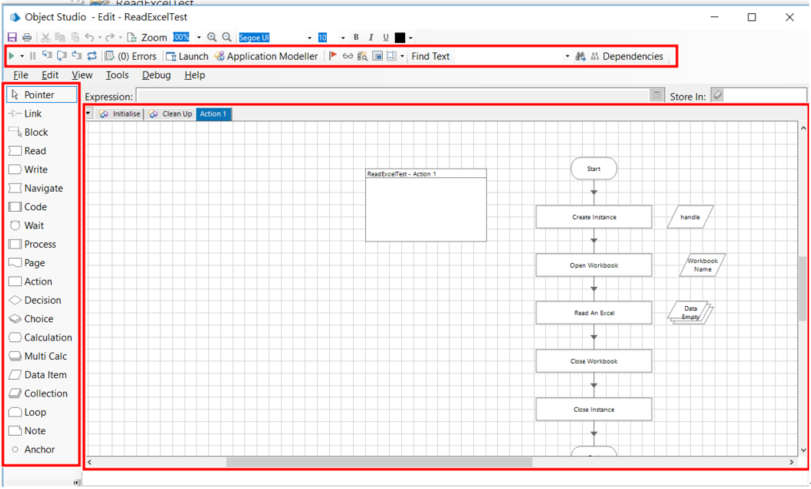The height and width of the screenshot is (489, 811).
Task: Run the process with the green Go arrow
Action: click(x=11, y=56)
